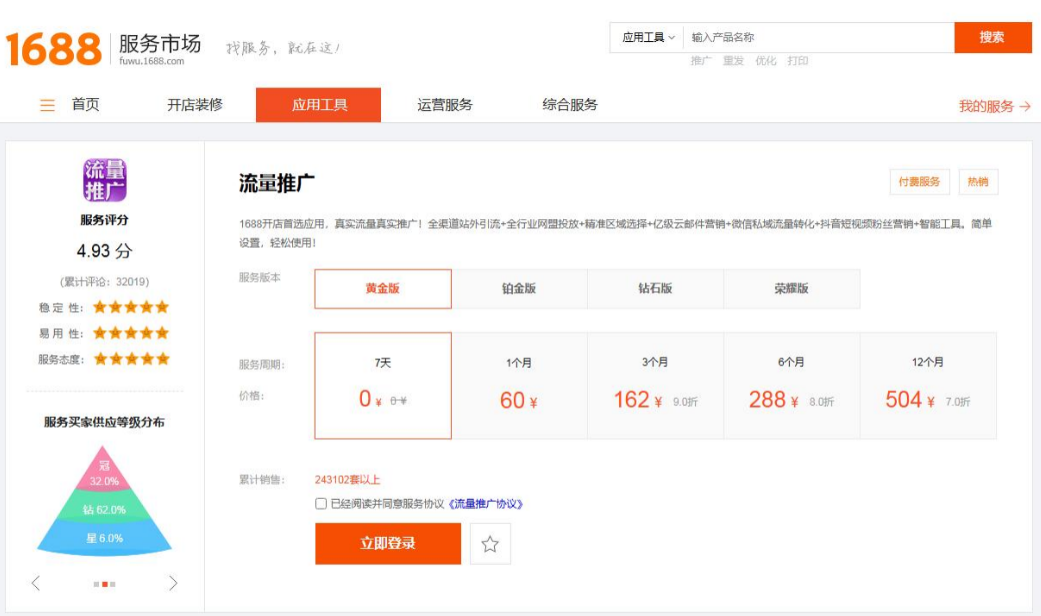Open the 运营服务 nav tab
This screenshot has width=1041, height=616.
445,104
